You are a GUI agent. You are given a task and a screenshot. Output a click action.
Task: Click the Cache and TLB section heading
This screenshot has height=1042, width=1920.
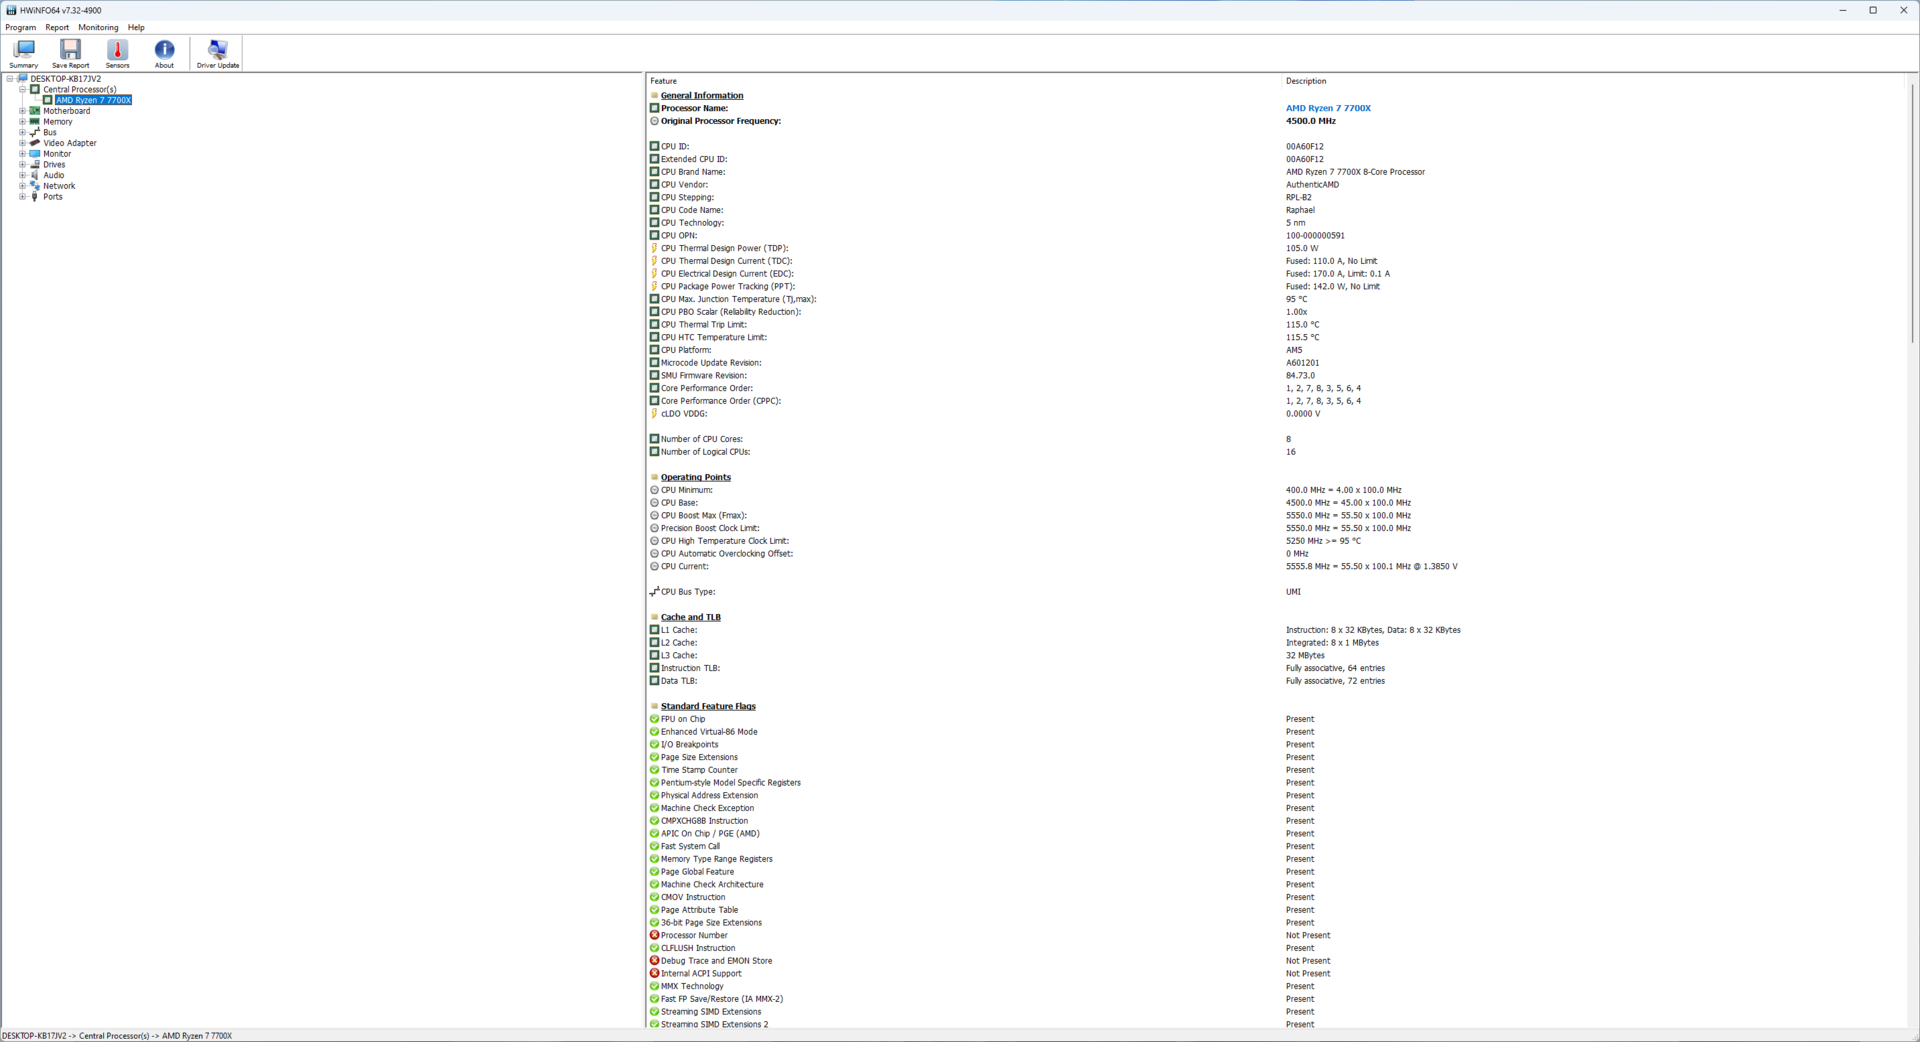click(x=691, y=617)
